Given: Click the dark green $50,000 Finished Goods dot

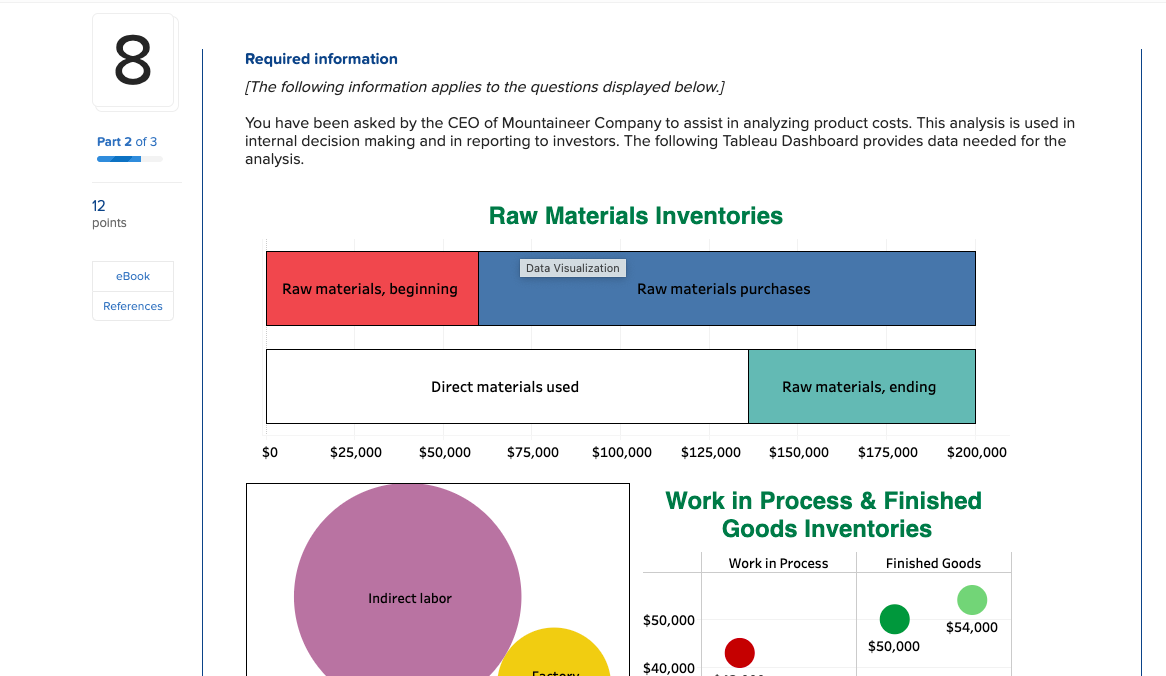Looking at the screenshot, I should point(895,619).
